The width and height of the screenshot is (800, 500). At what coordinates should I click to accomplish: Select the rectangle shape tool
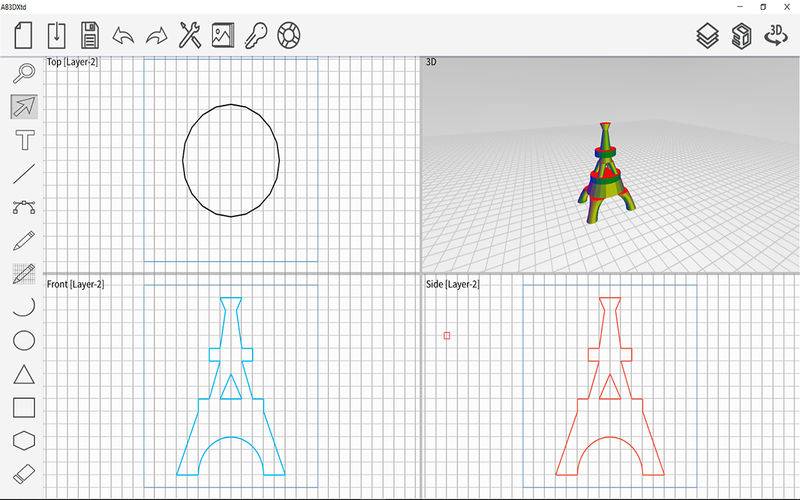pos(24,408)
